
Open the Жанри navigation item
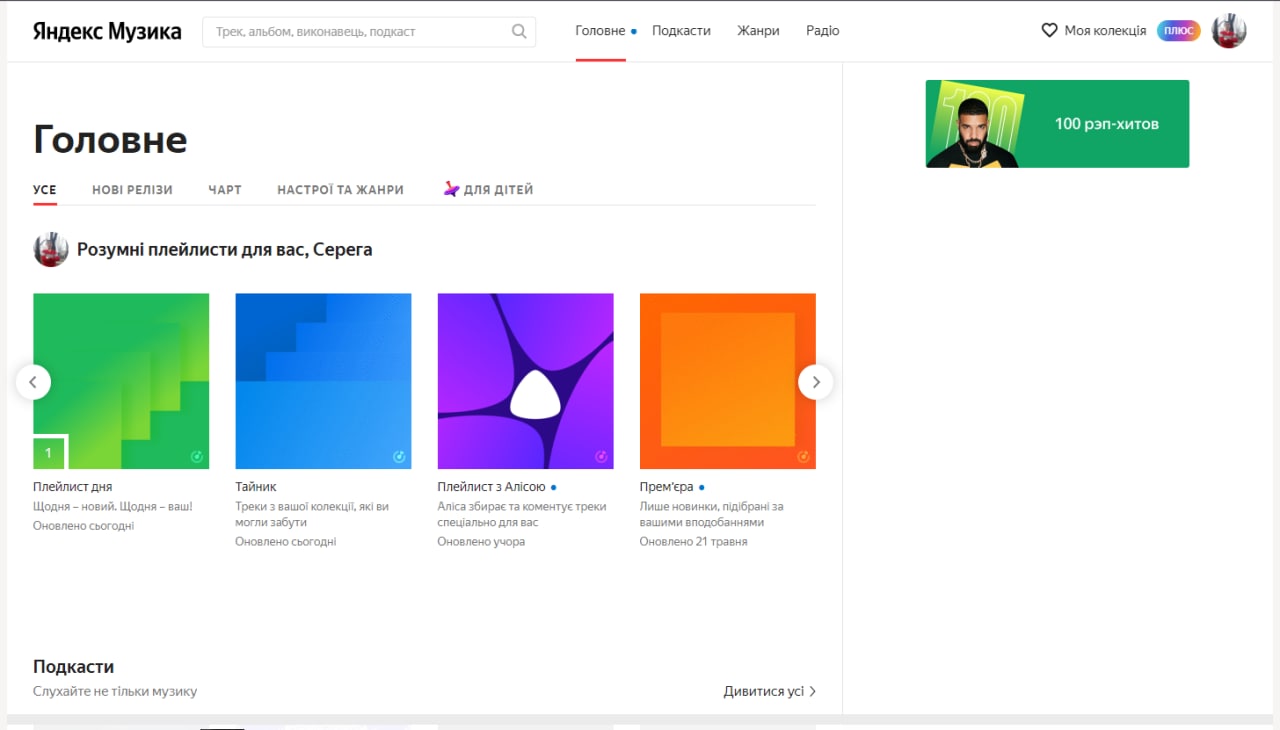pos(758,31)
